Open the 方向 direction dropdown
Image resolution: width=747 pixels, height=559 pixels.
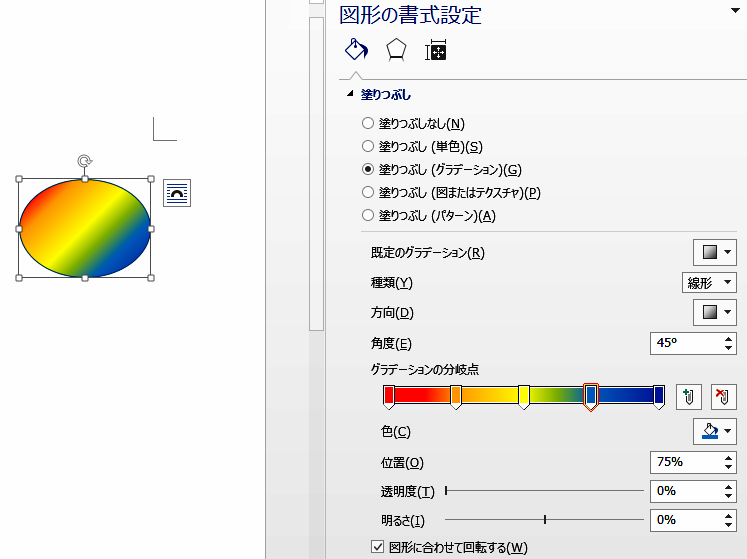(x=715, y=313)
